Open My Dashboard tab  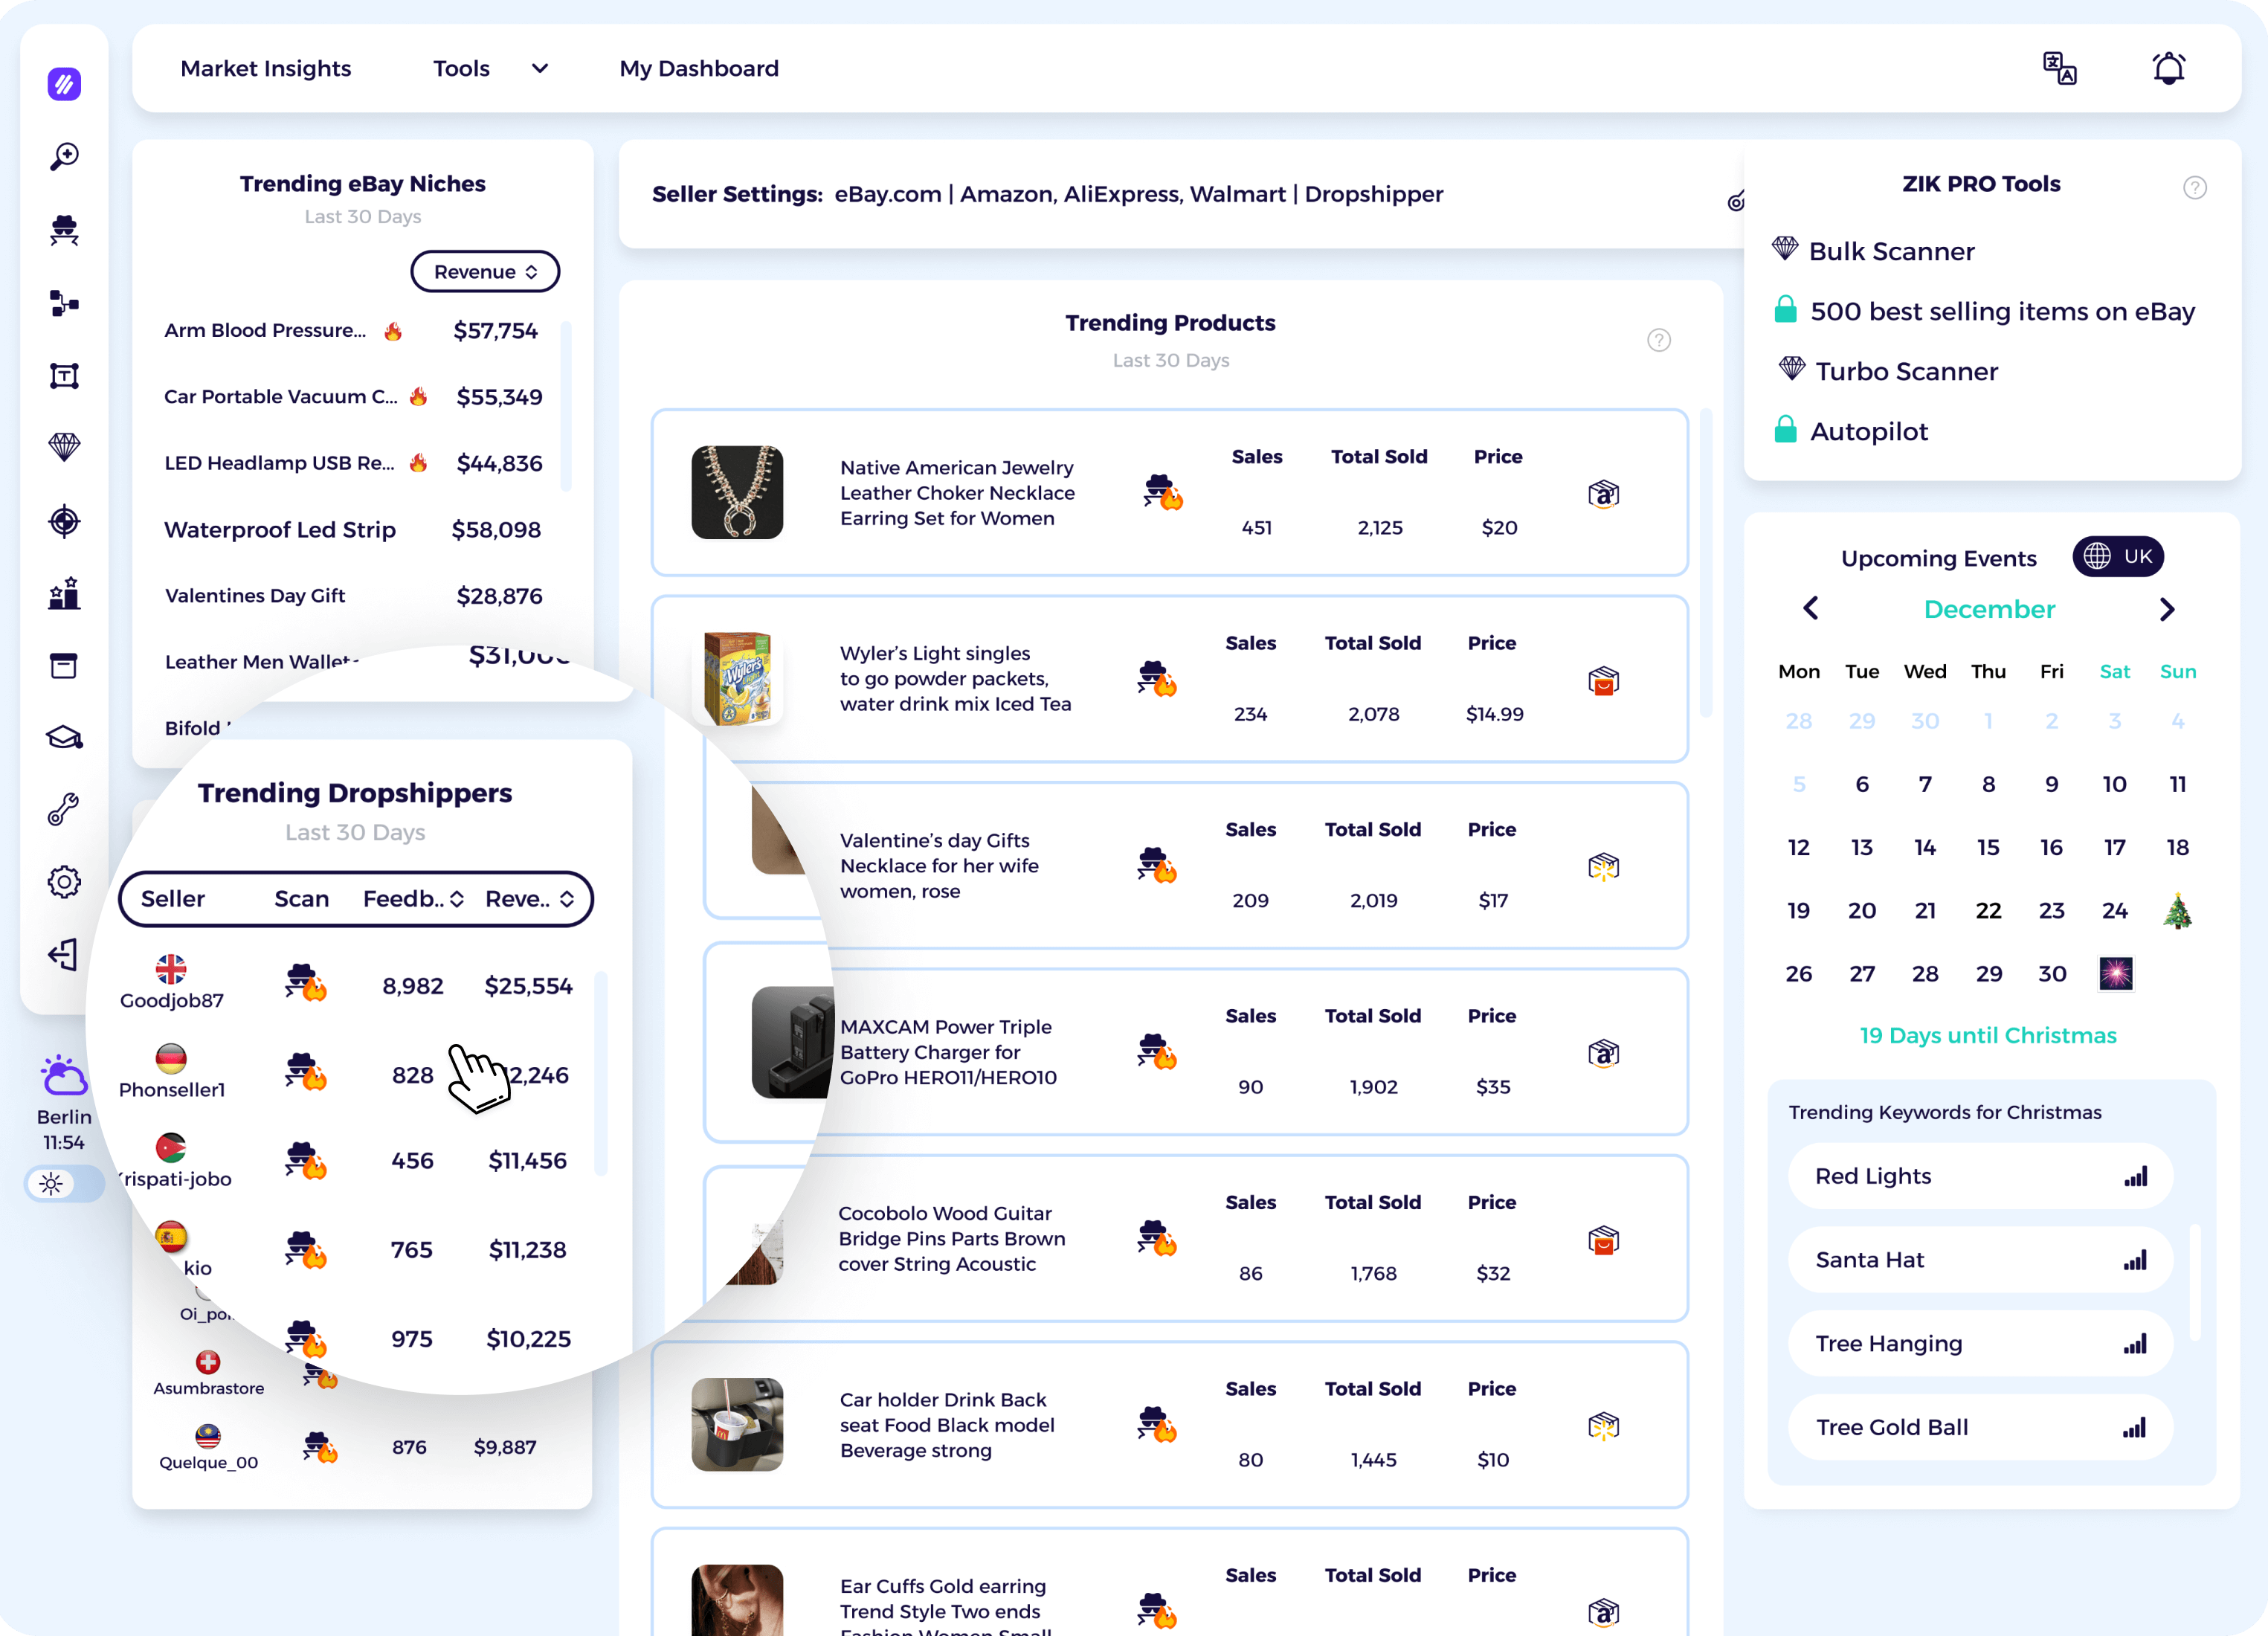699,68
